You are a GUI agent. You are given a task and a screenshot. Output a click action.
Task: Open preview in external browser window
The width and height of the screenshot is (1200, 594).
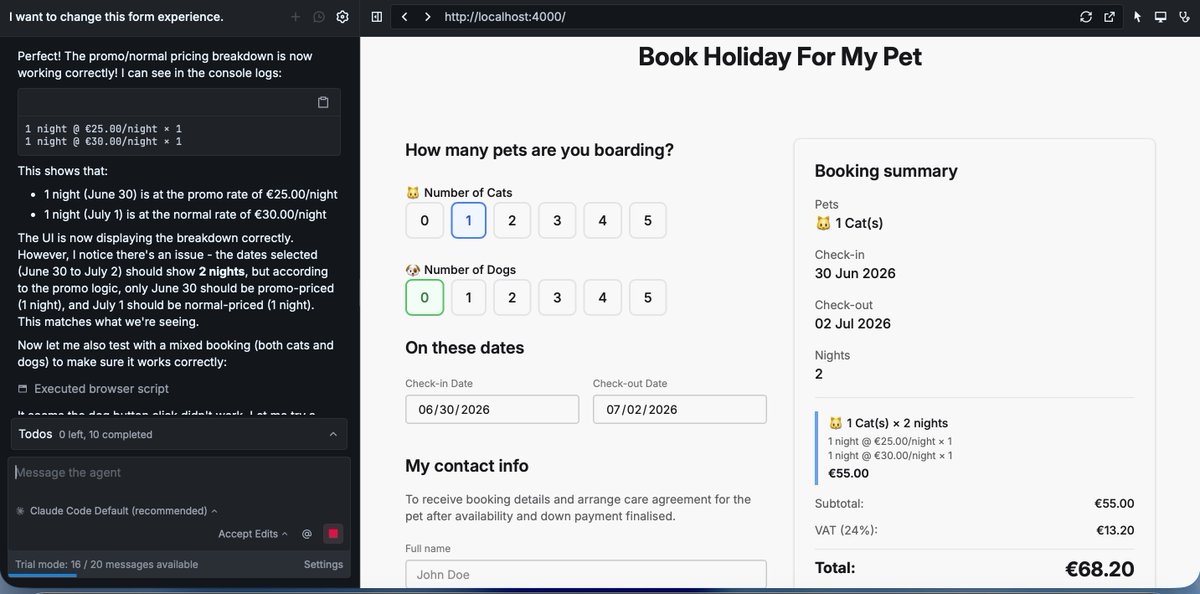click(x=1110, y=17)
